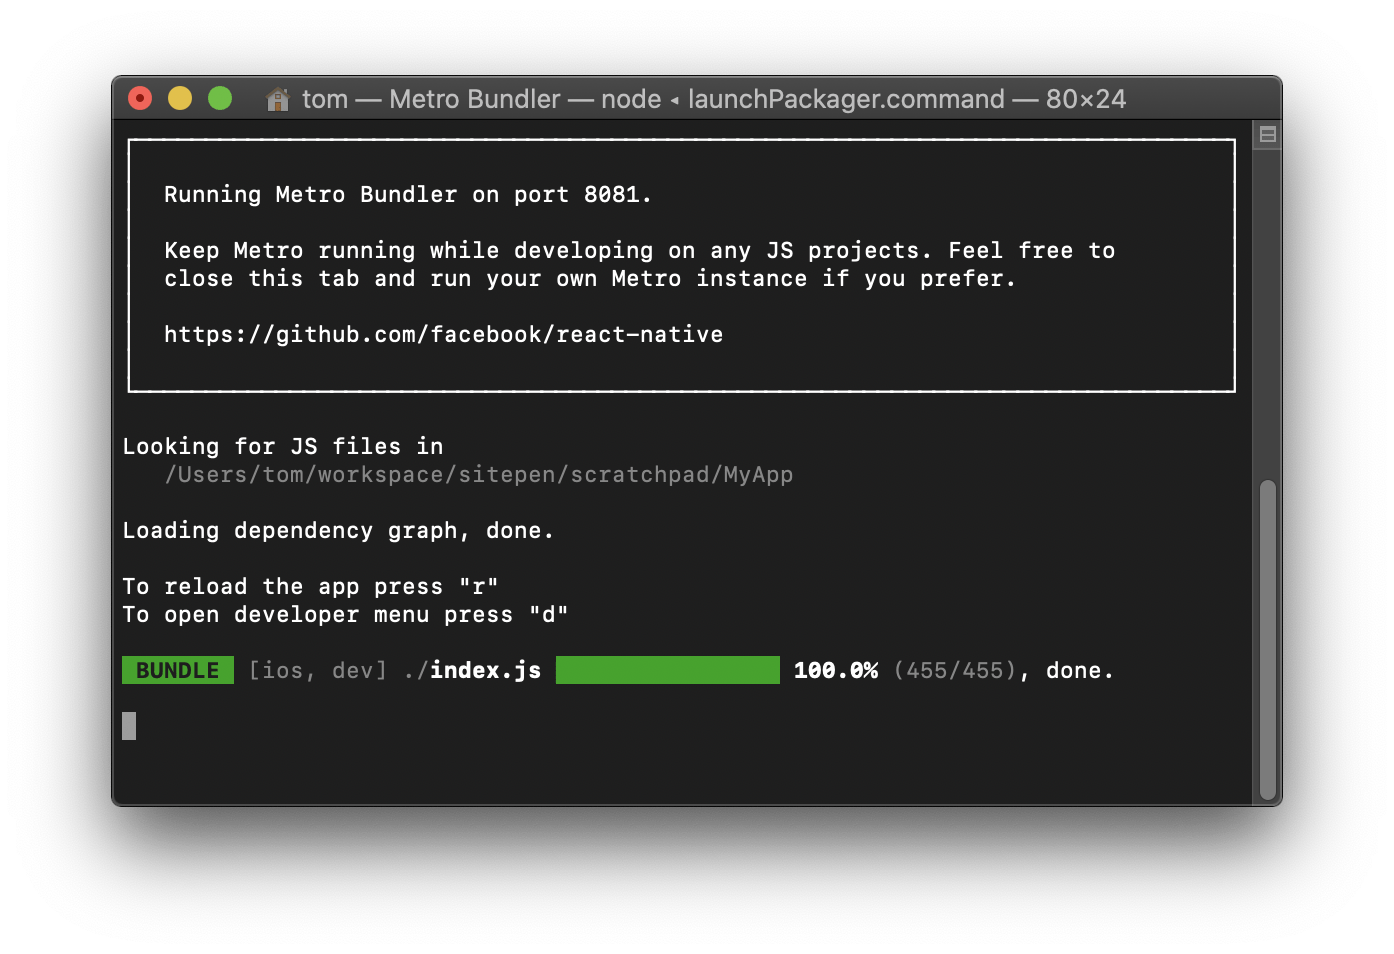Click the index.js file name
Screen dimensions: 1394x954
pos(485,670)
